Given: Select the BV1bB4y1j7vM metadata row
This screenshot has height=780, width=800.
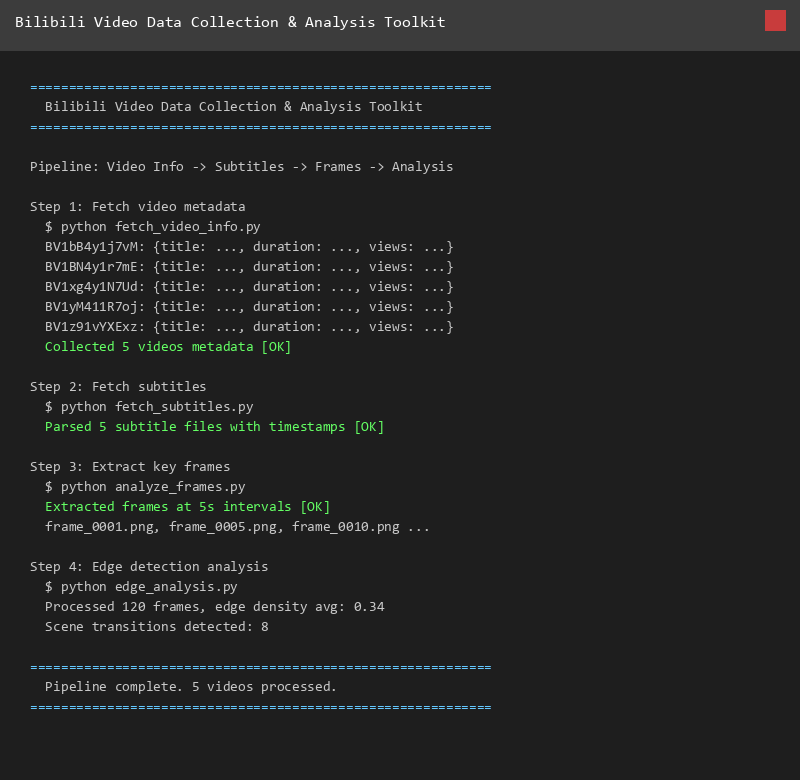Looking at the screenshot, I should pos(249,247).
